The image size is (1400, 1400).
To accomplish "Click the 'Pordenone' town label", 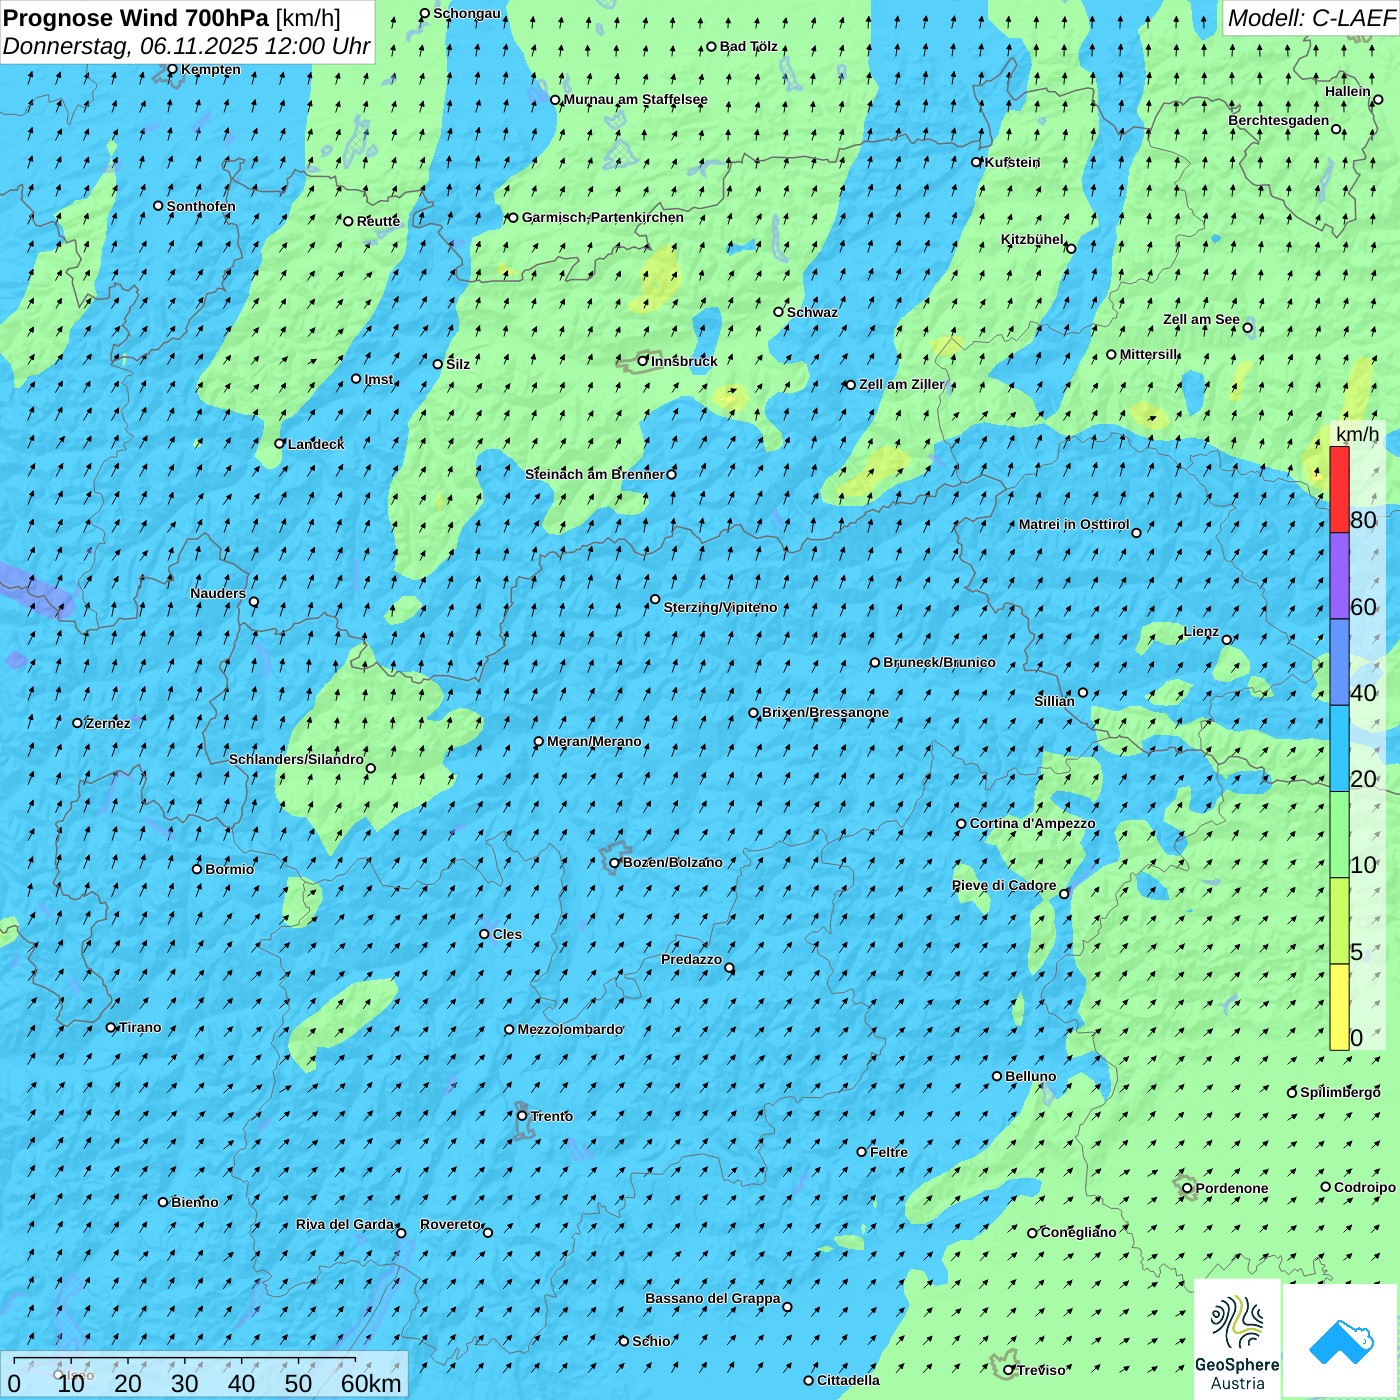I will pyautogui.click(x=1232, y=1188).
